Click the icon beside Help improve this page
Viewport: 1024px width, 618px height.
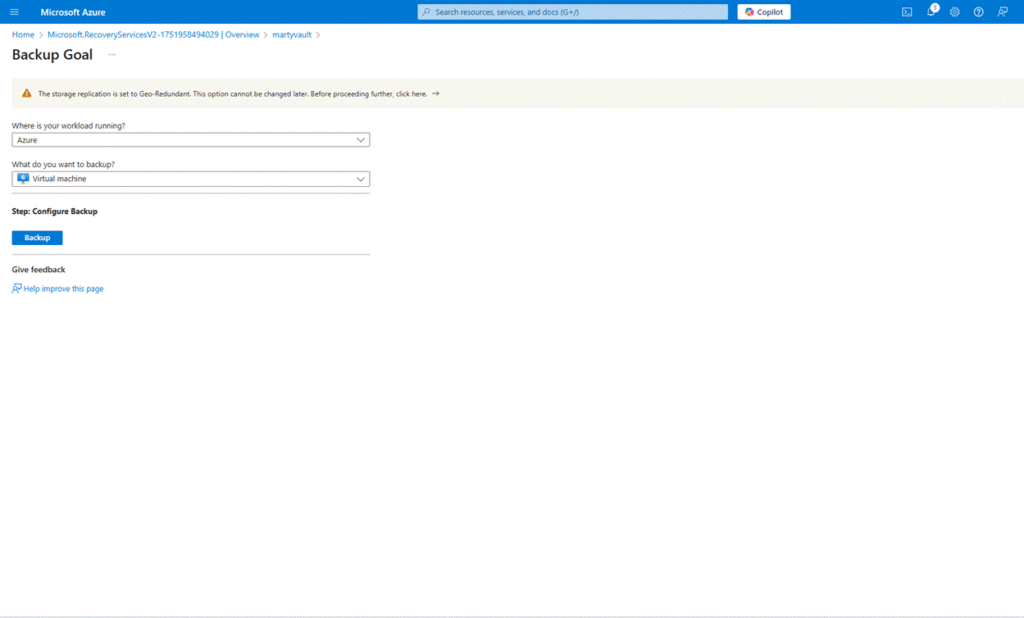pyautogui.click(x=17, y=289)
